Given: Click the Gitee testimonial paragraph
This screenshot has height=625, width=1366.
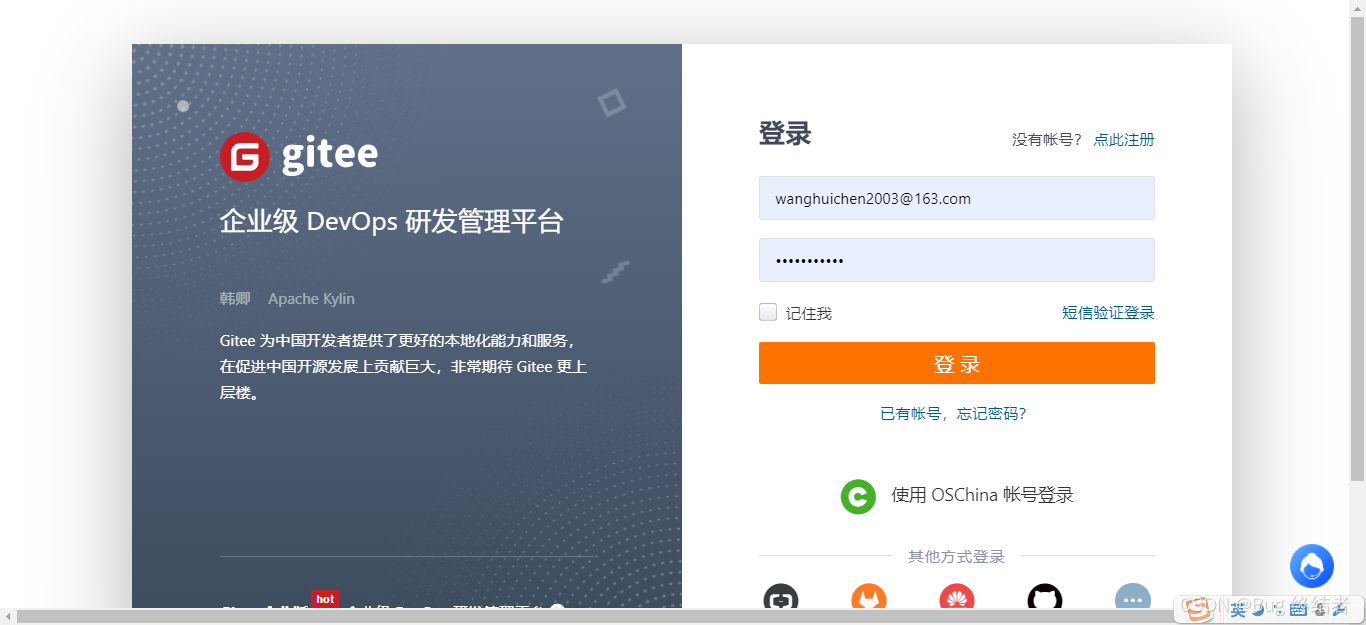Looking at the screenshot, I should (x=404, y=366).
